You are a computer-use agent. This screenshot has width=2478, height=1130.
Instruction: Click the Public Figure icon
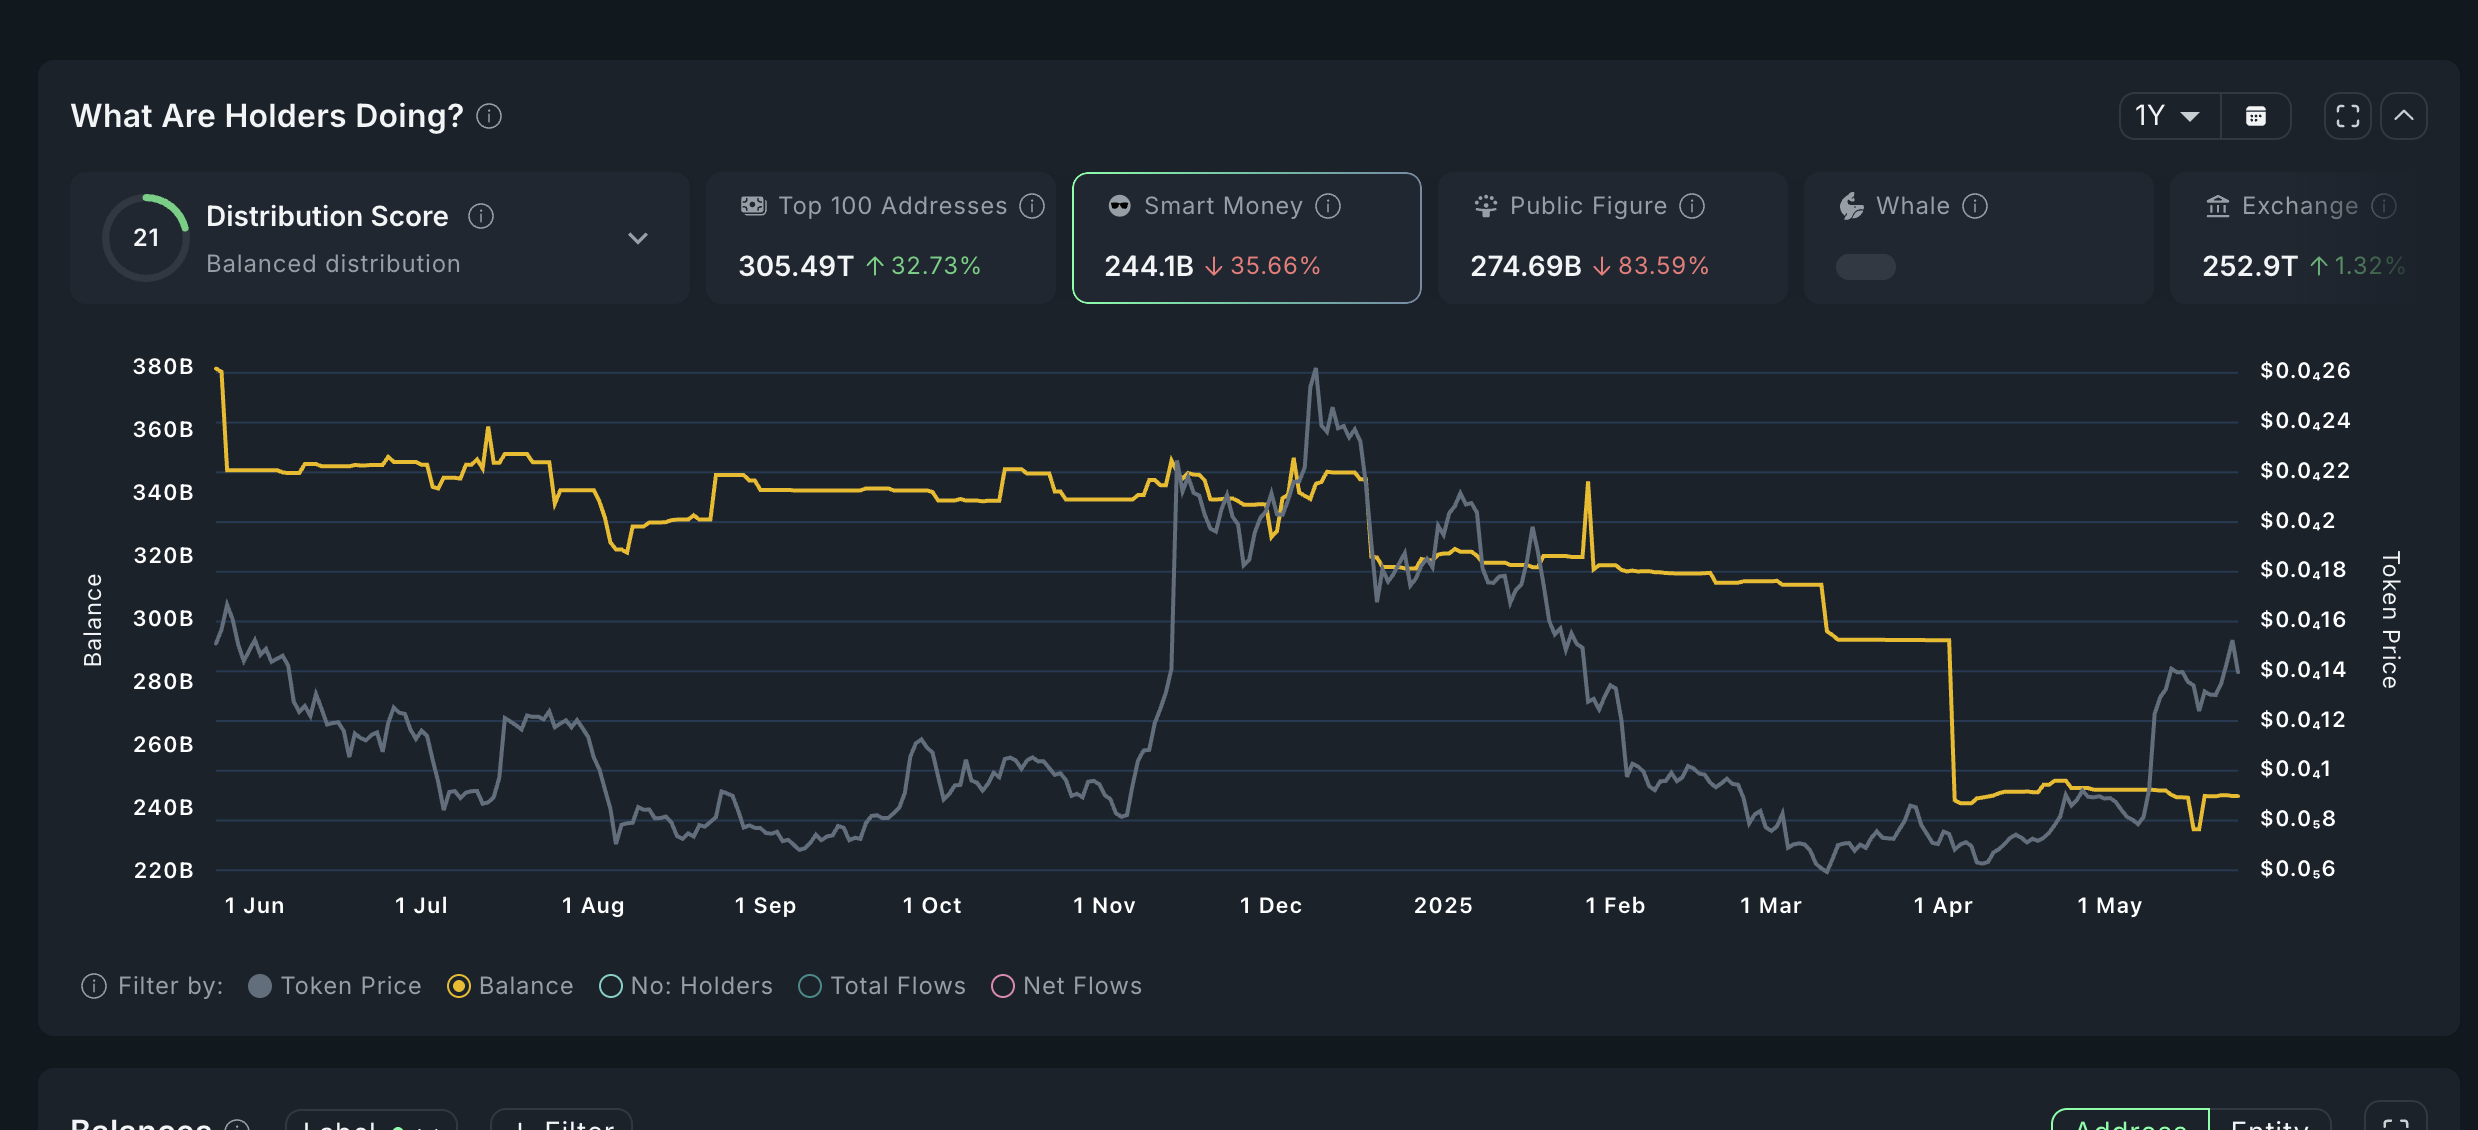[1486, 205]
